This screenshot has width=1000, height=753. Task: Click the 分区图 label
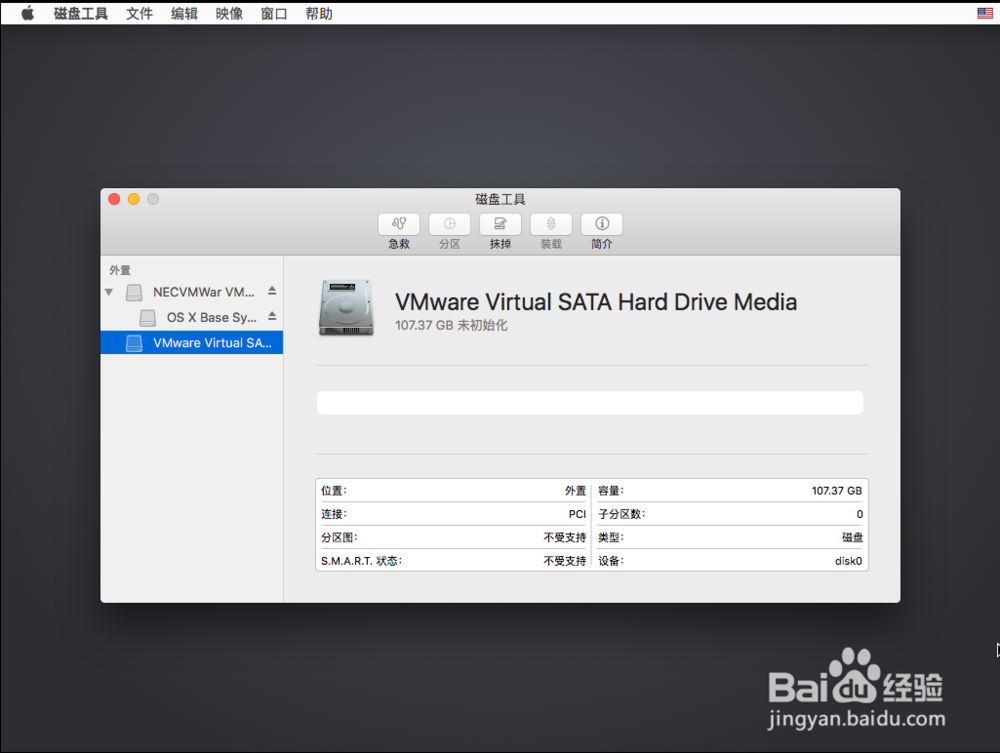coord(339,537)
